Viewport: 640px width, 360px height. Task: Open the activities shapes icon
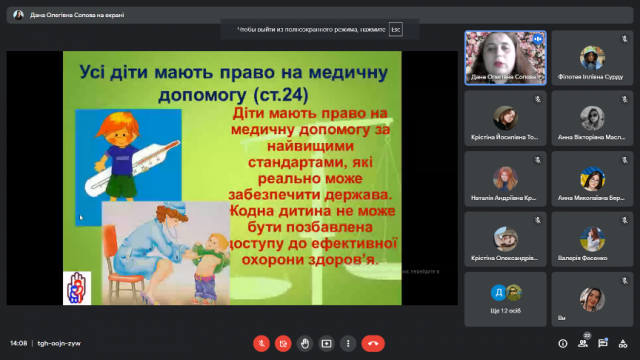(623, 344)
